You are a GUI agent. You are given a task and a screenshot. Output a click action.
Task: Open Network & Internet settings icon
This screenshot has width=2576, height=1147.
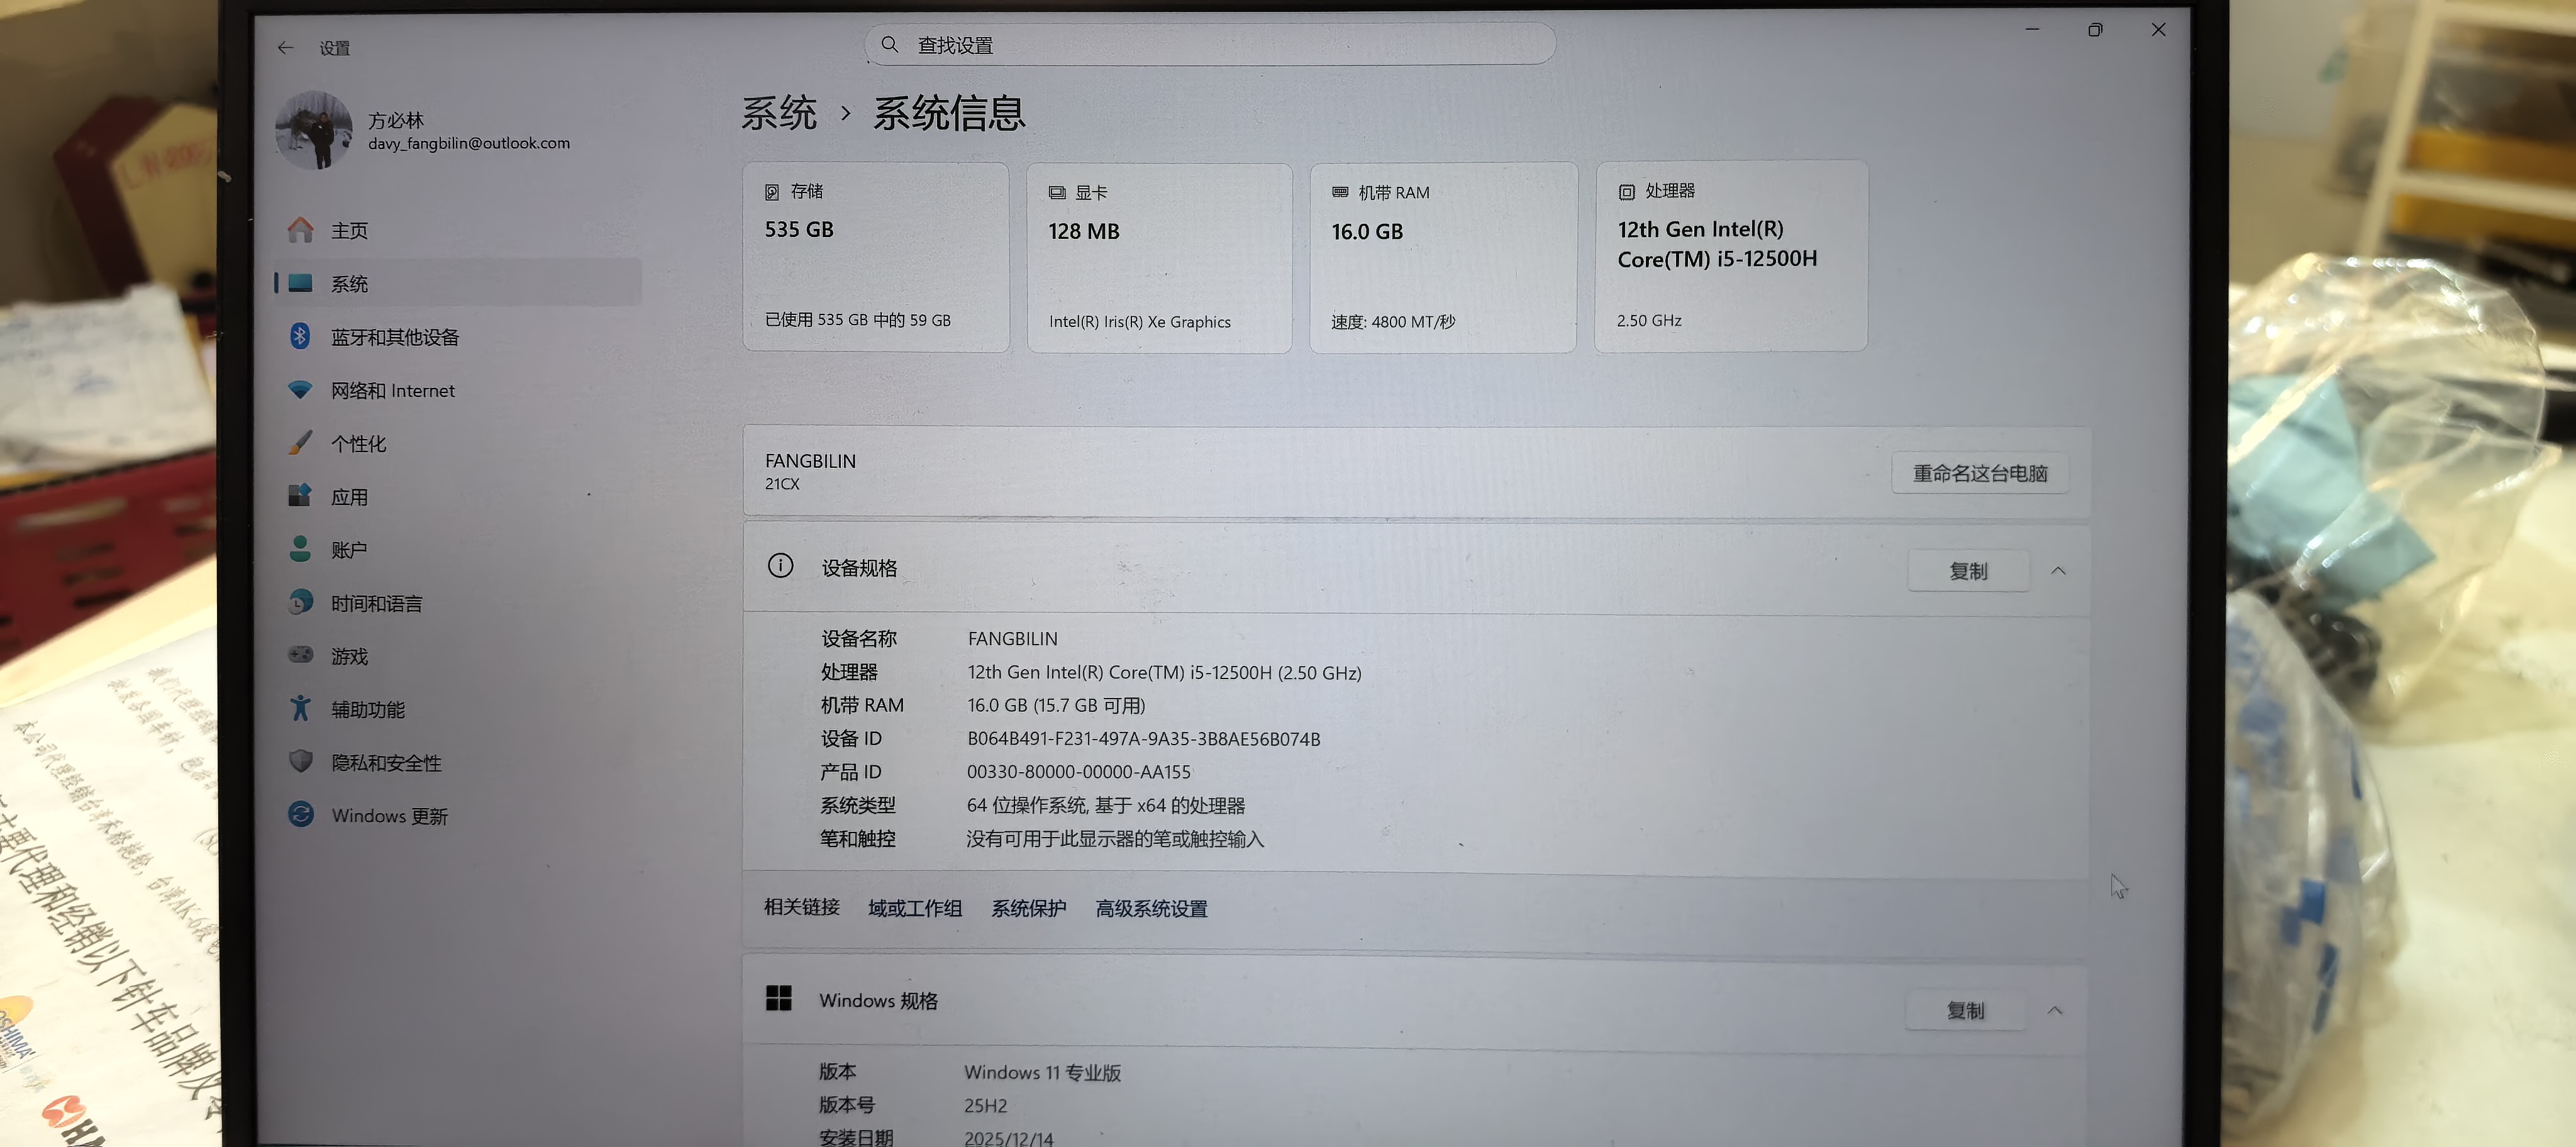(x=300, y=390)
